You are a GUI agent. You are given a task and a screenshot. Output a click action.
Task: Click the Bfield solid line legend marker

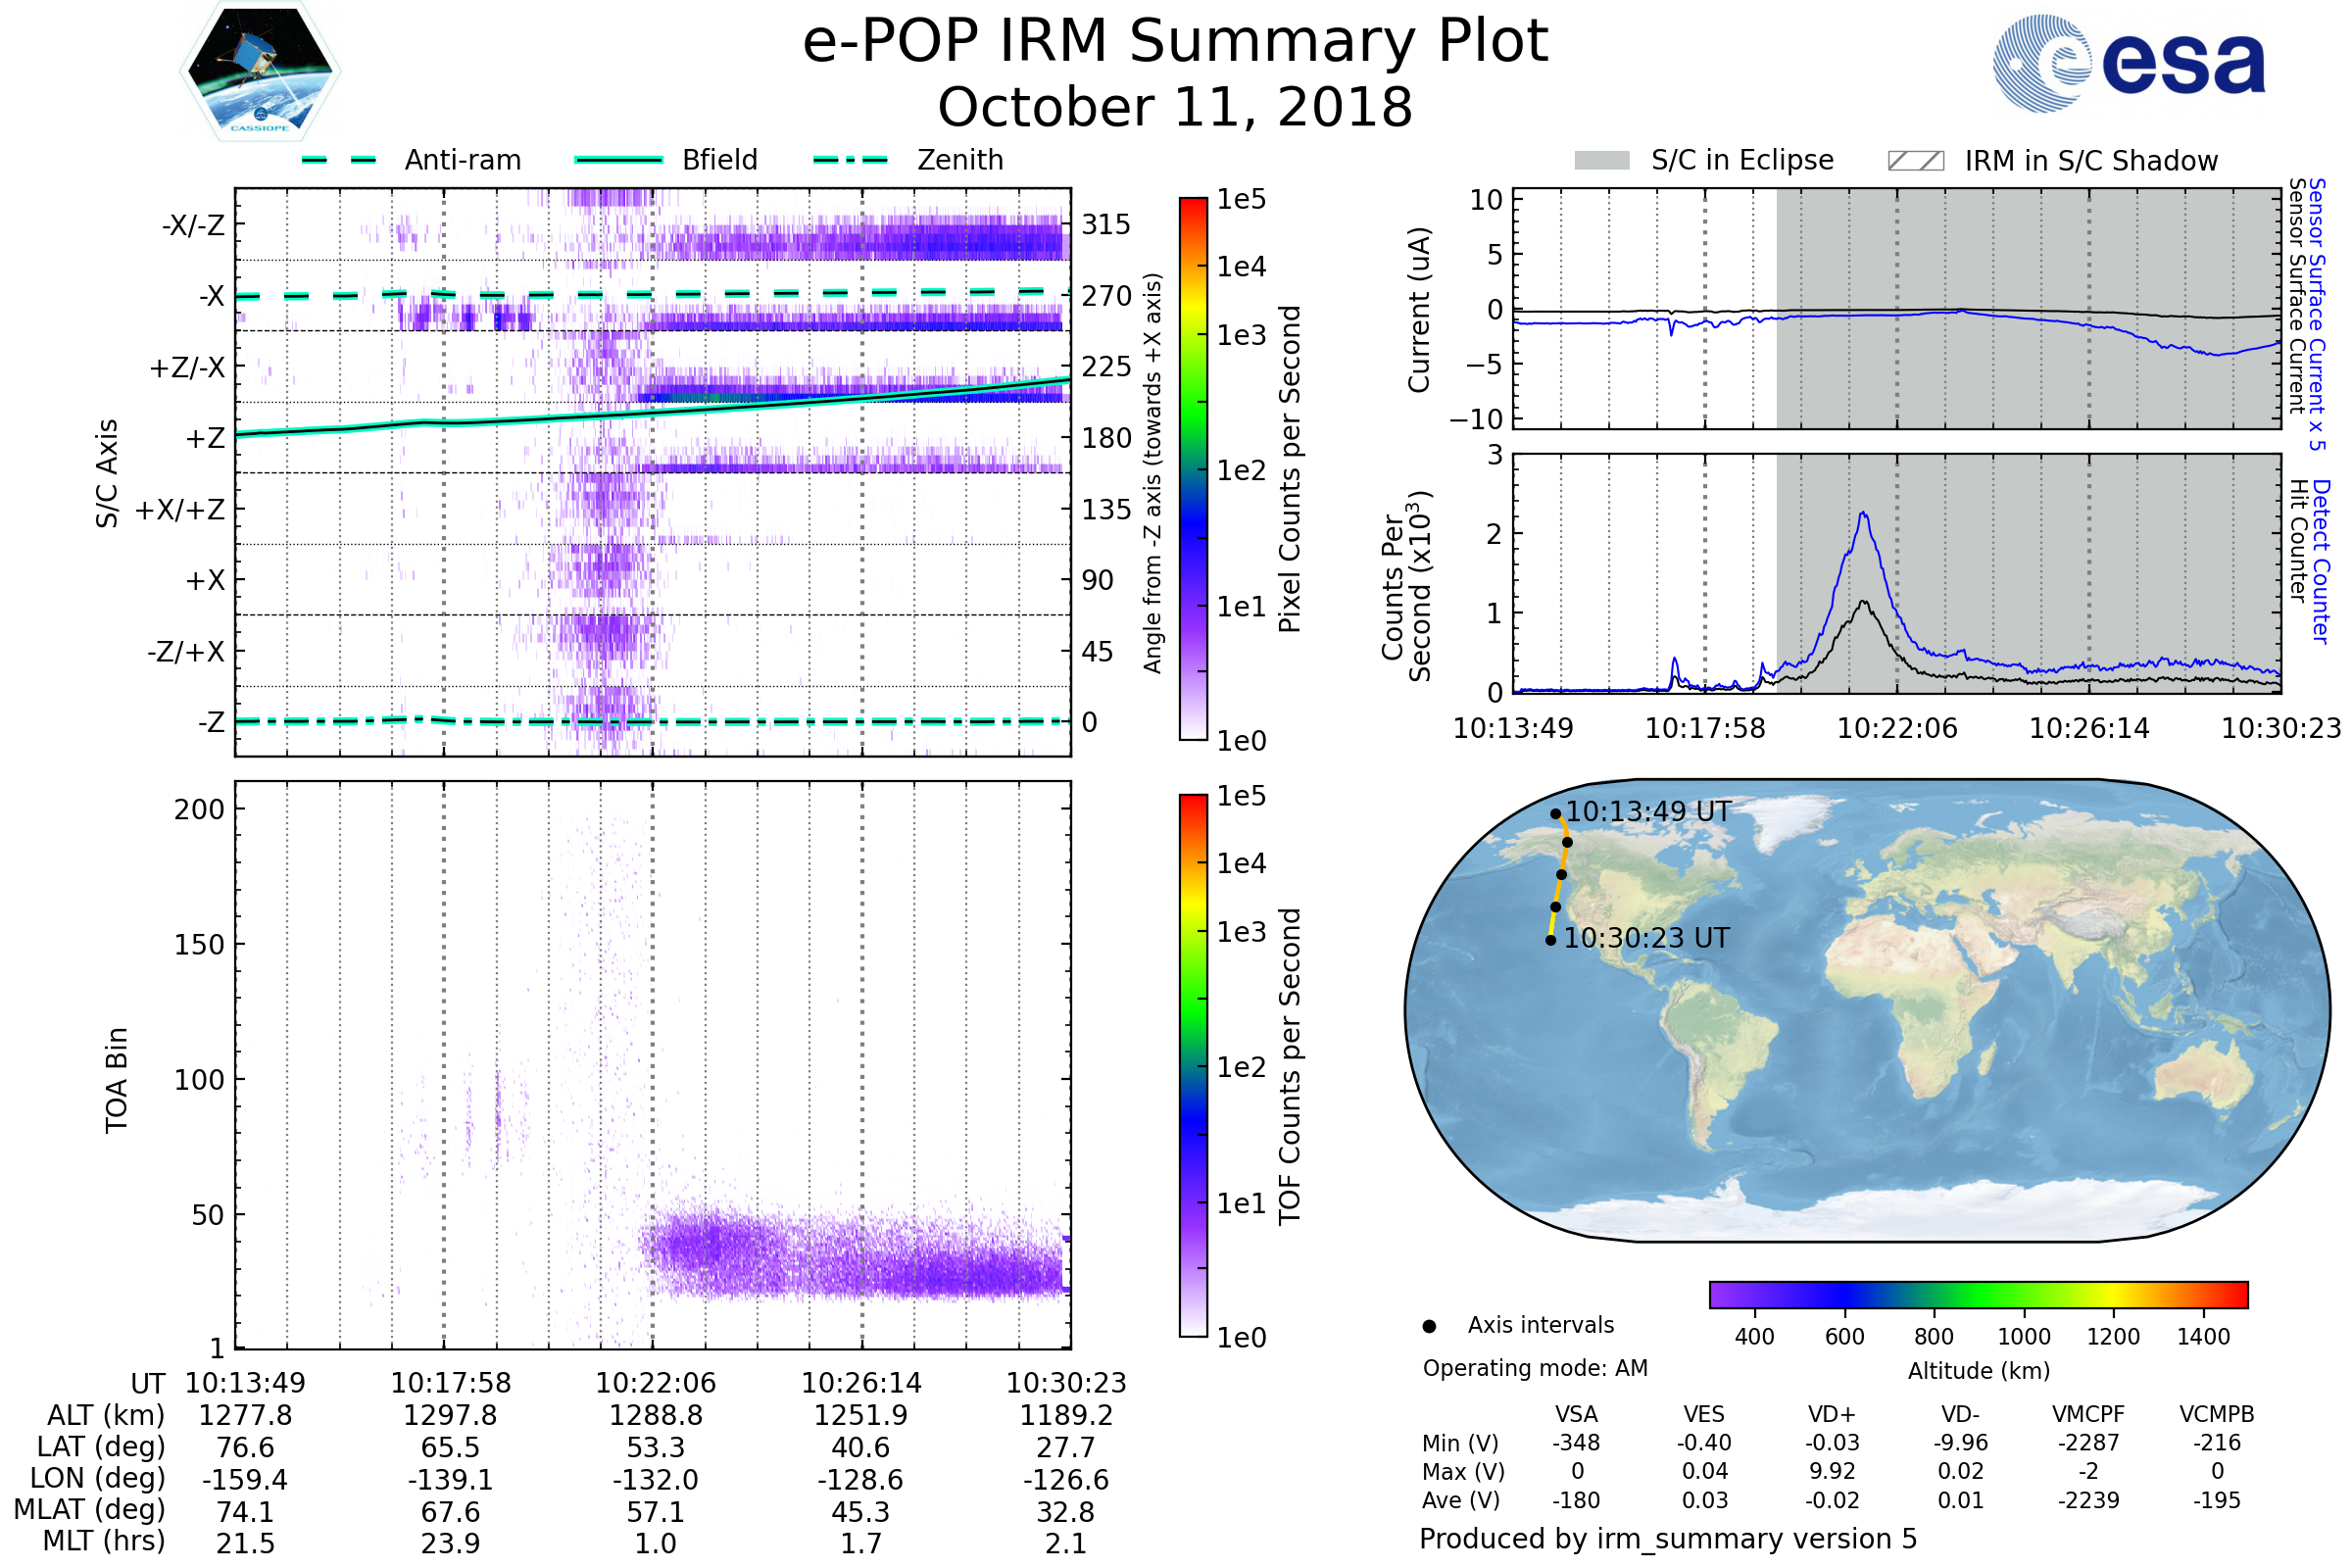pos(618,160)
